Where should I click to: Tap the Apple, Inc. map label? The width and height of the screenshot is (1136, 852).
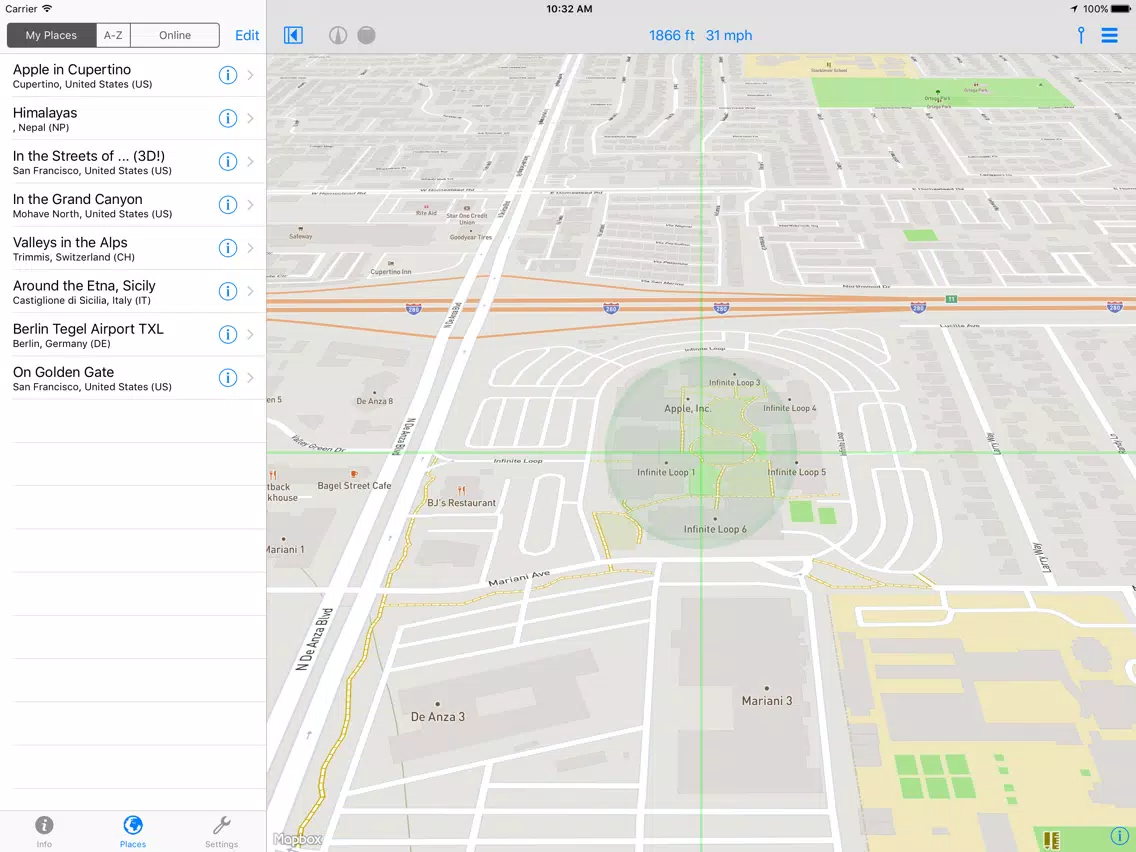(x=688, y=409)
